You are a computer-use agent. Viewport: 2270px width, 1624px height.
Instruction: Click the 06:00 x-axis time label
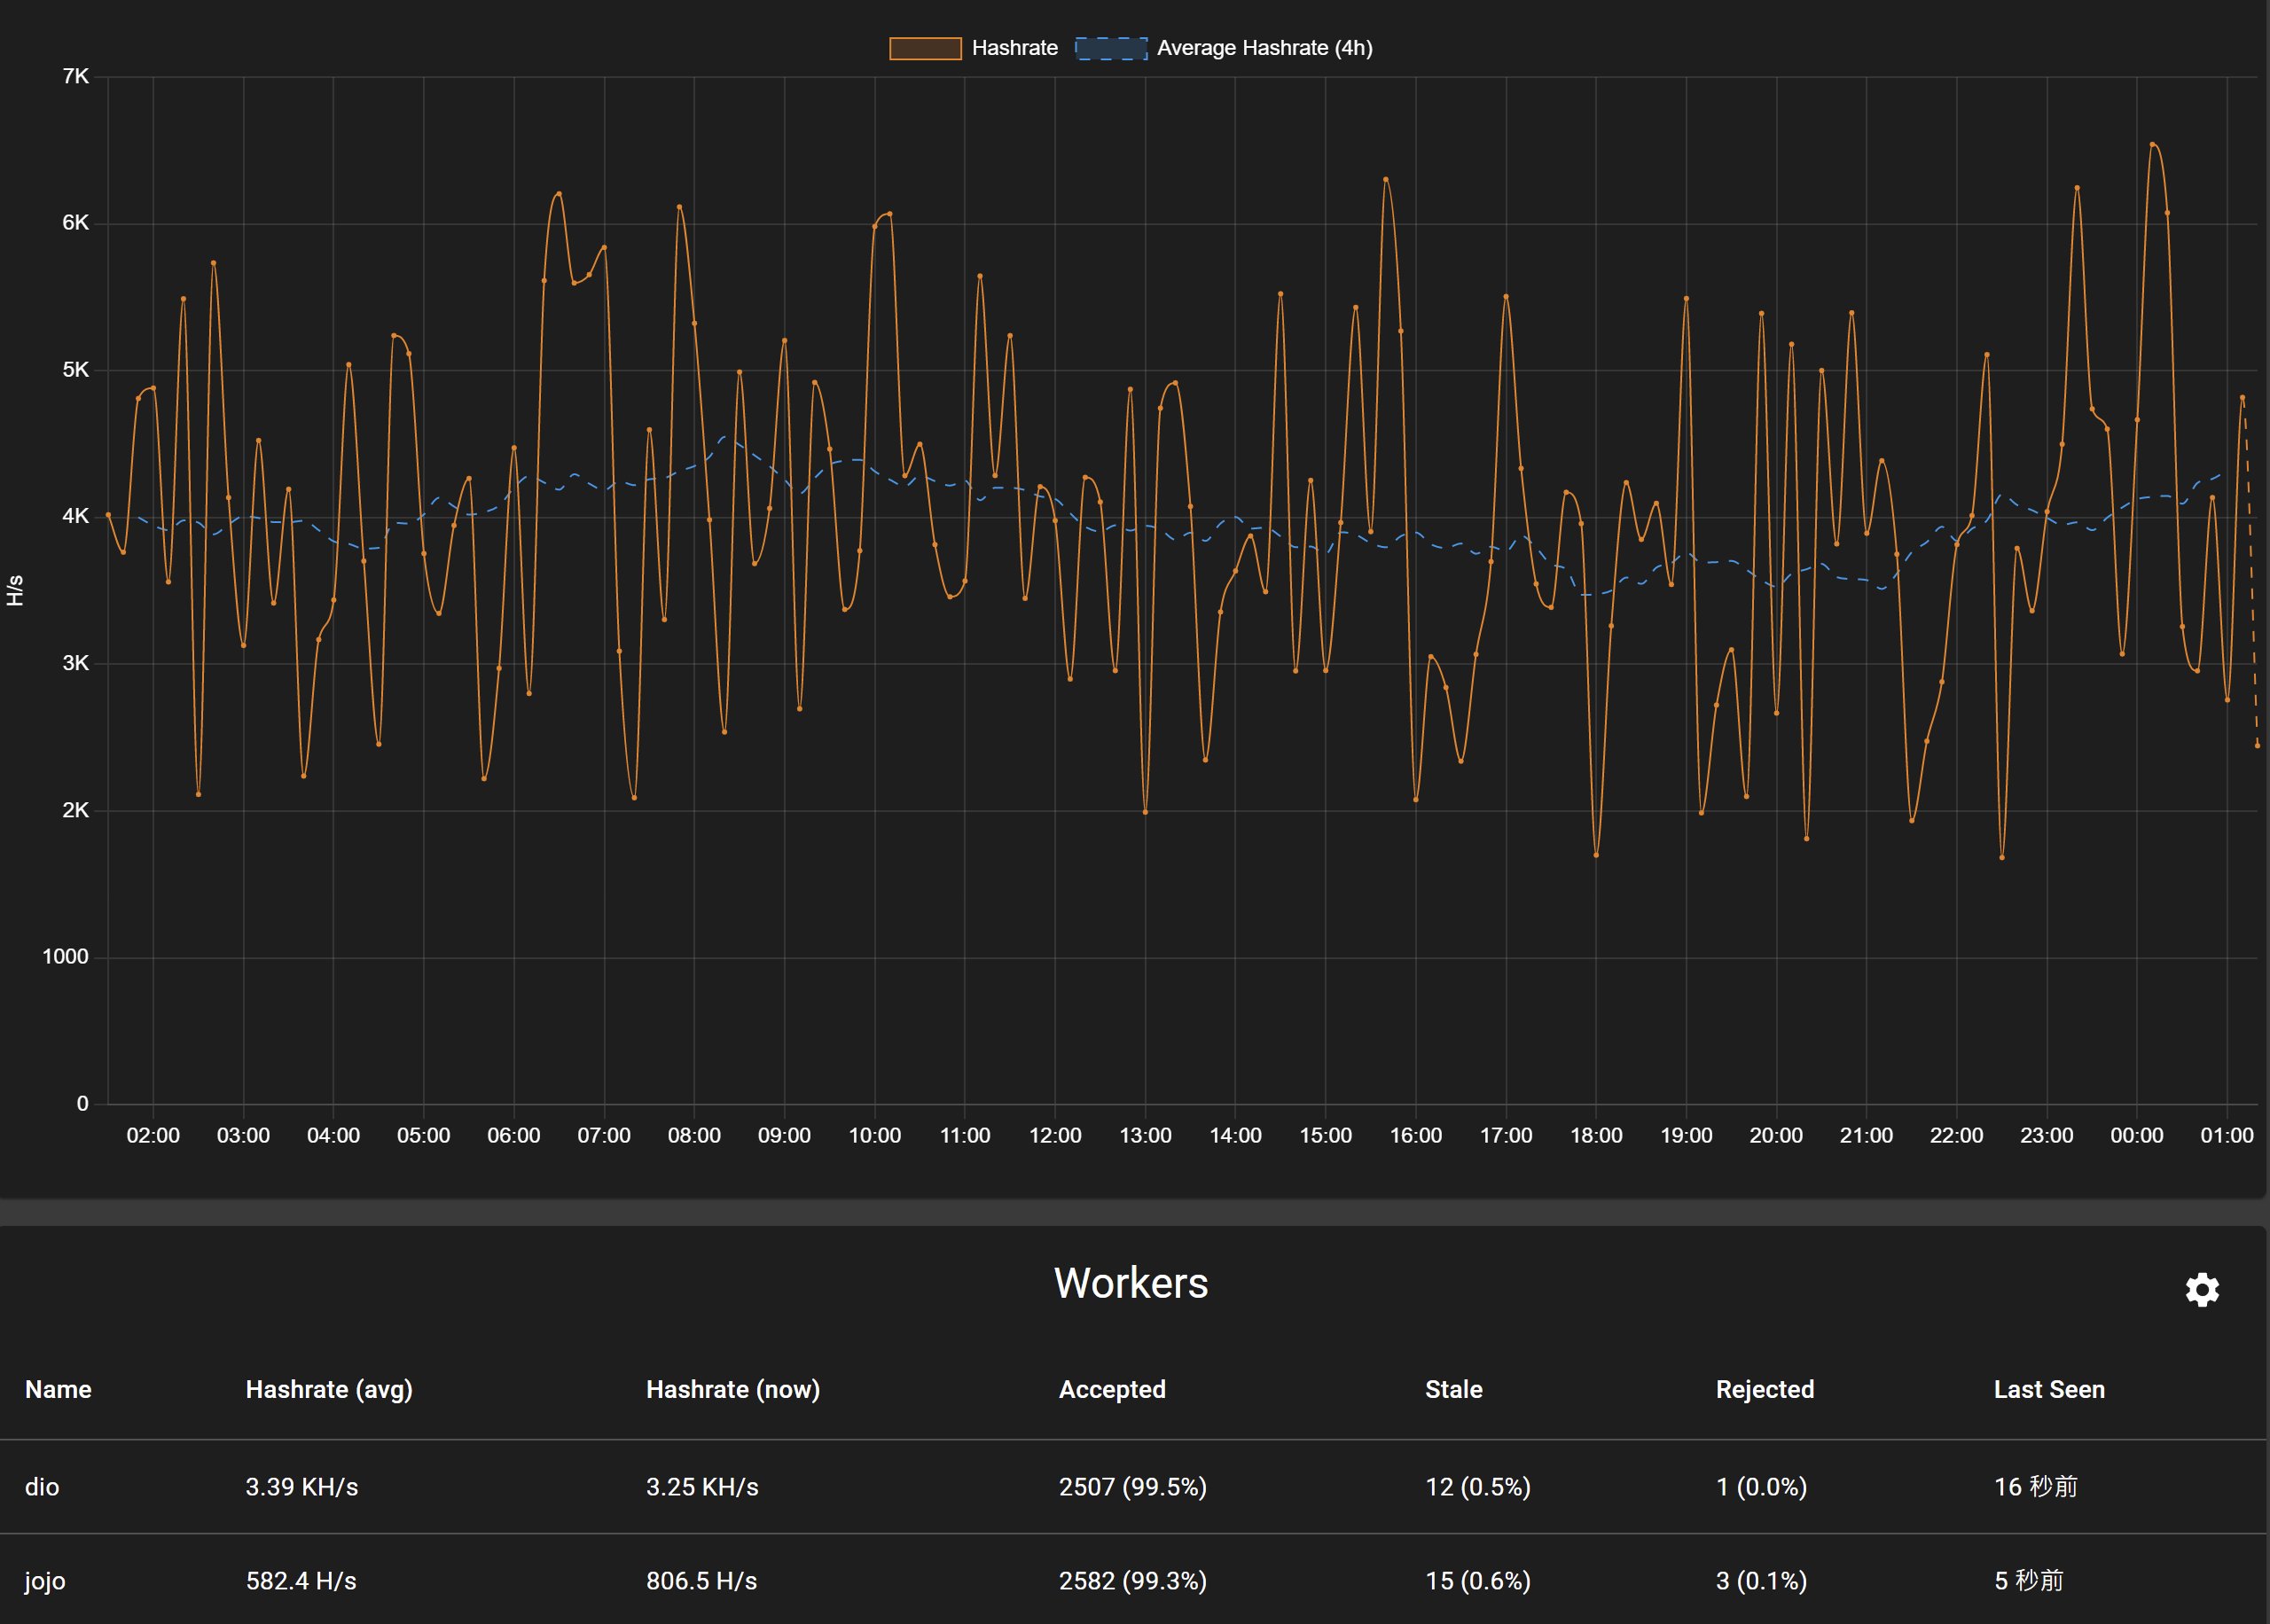click(x=514, y=1136)
